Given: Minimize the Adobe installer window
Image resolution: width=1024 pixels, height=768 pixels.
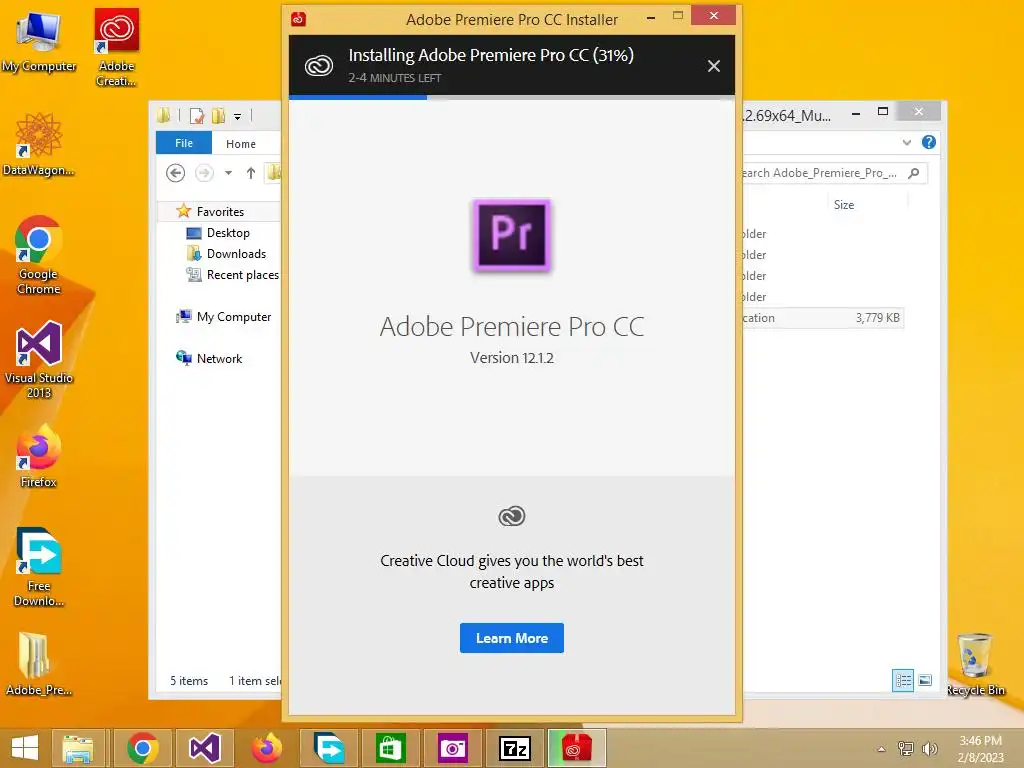Looking at the screenshot, I should coord(650,18).
